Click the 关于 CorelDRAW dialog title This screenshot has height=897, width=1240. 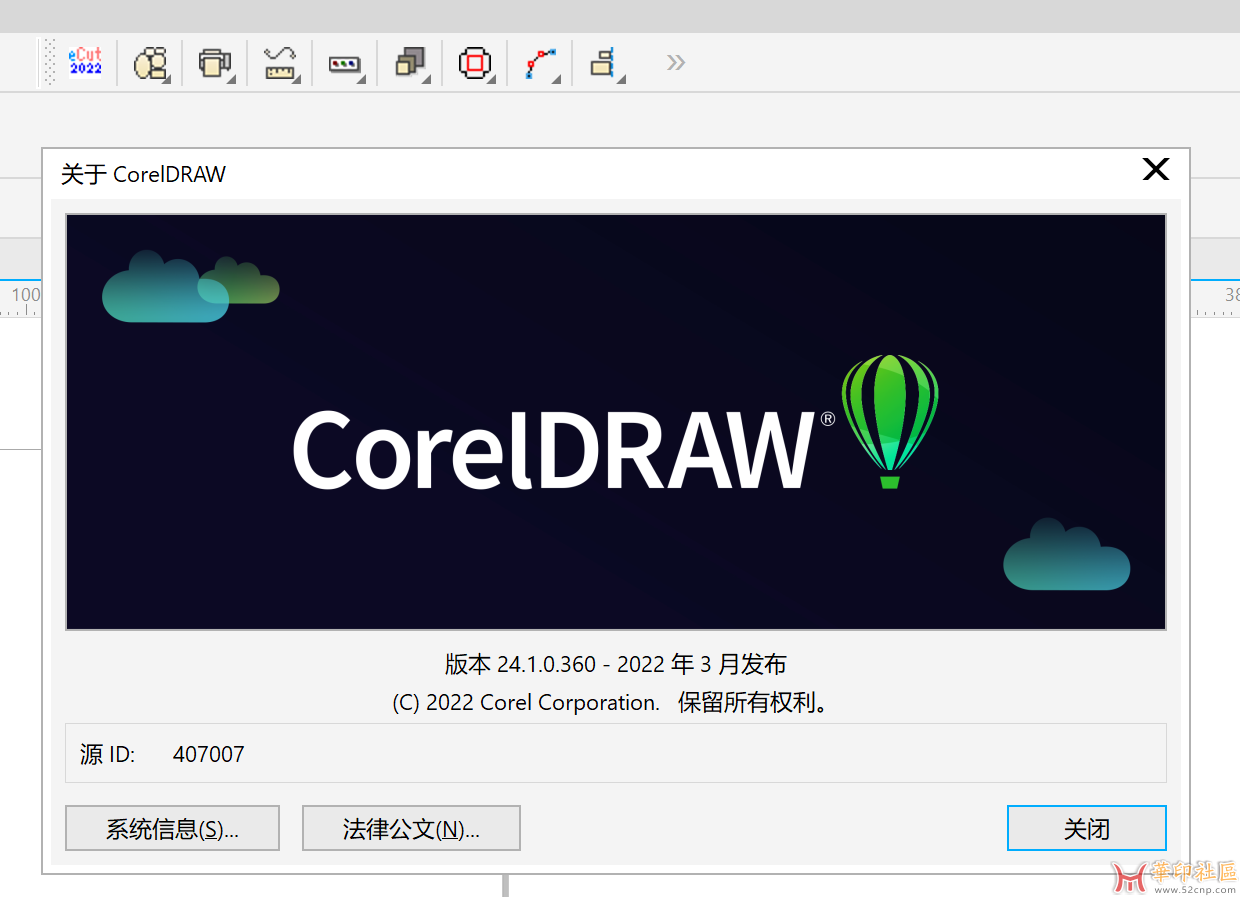point(143,174)
